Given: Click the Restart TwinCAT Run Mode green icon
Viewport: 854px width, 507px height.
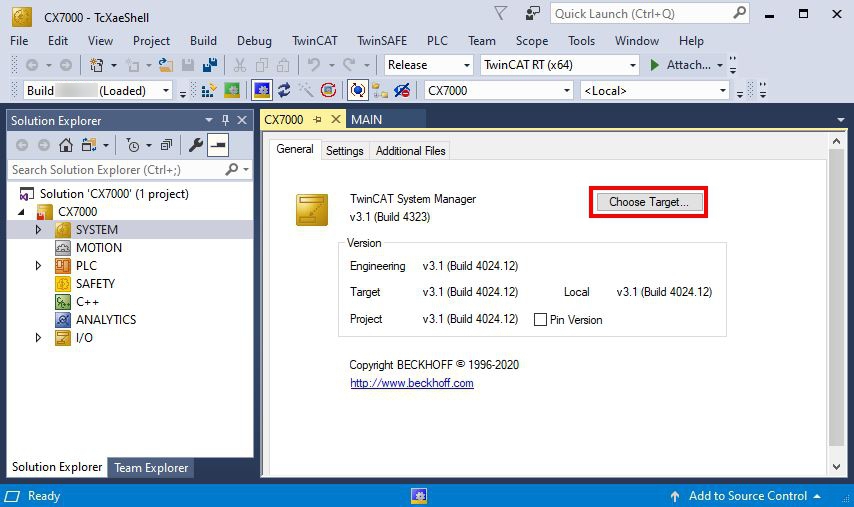Looking at the screenshot, I should click(232, 90).
